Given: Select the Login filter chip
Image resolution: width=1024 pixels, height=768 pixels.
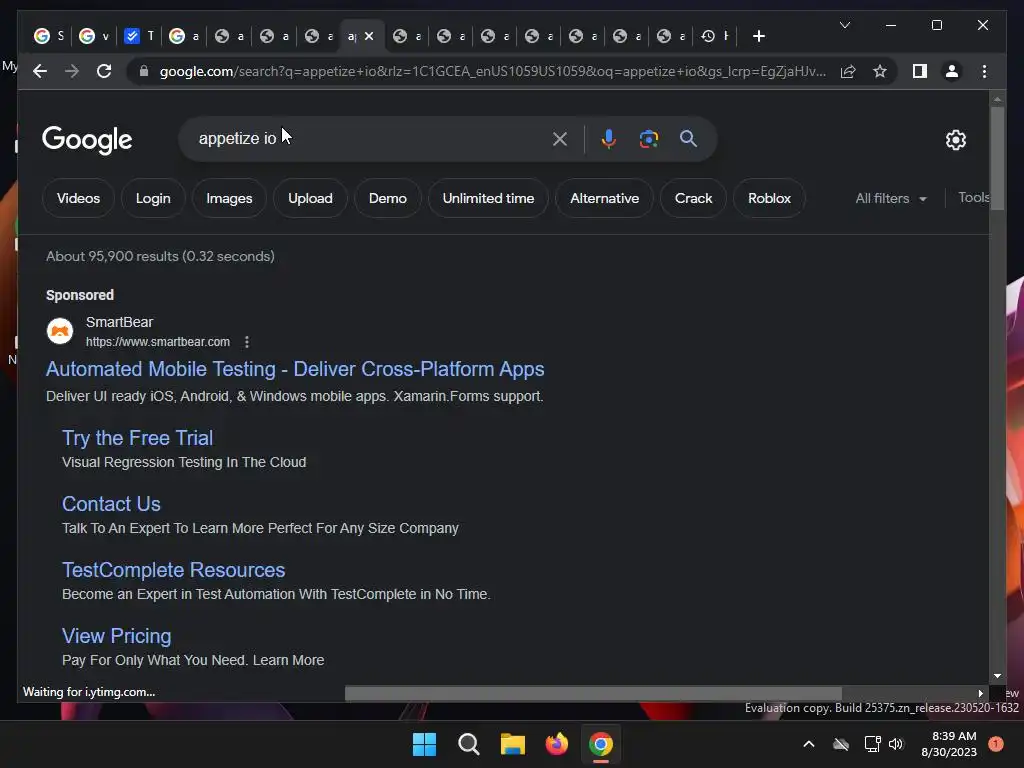Looking at the screenshot, I should point(153,198).
